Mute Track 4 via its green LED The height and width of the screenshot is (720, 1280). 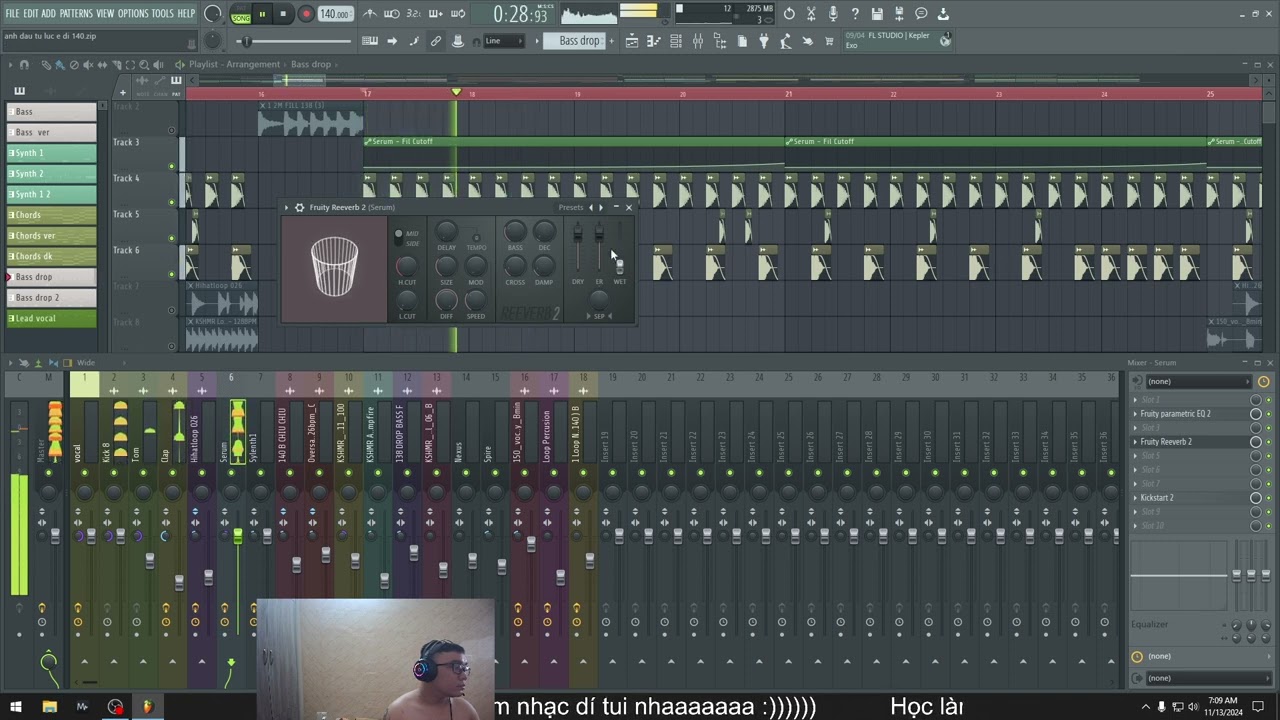tap(171, 202)
